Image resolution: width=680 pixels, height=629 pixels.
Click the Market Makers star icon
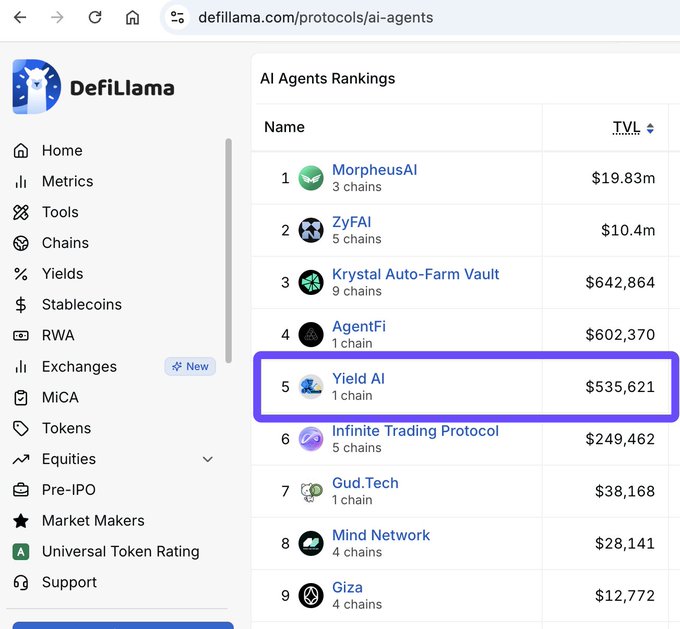click(x=21, y=521)
